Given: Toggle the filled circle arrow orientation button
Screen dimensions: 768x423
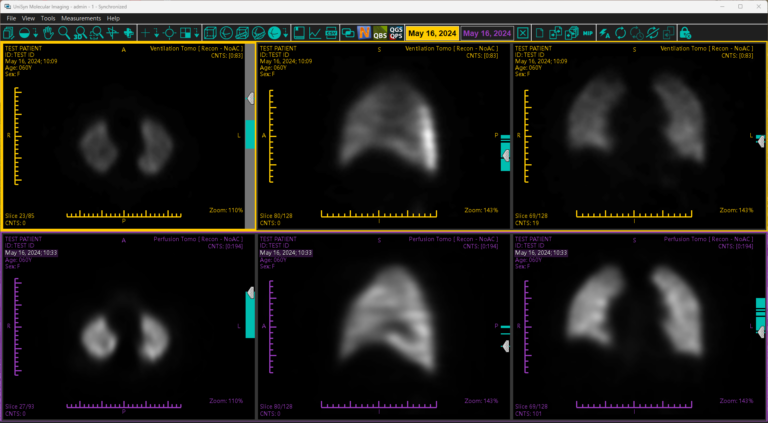Looking at the screenshot, I should [x=274, y=33].
